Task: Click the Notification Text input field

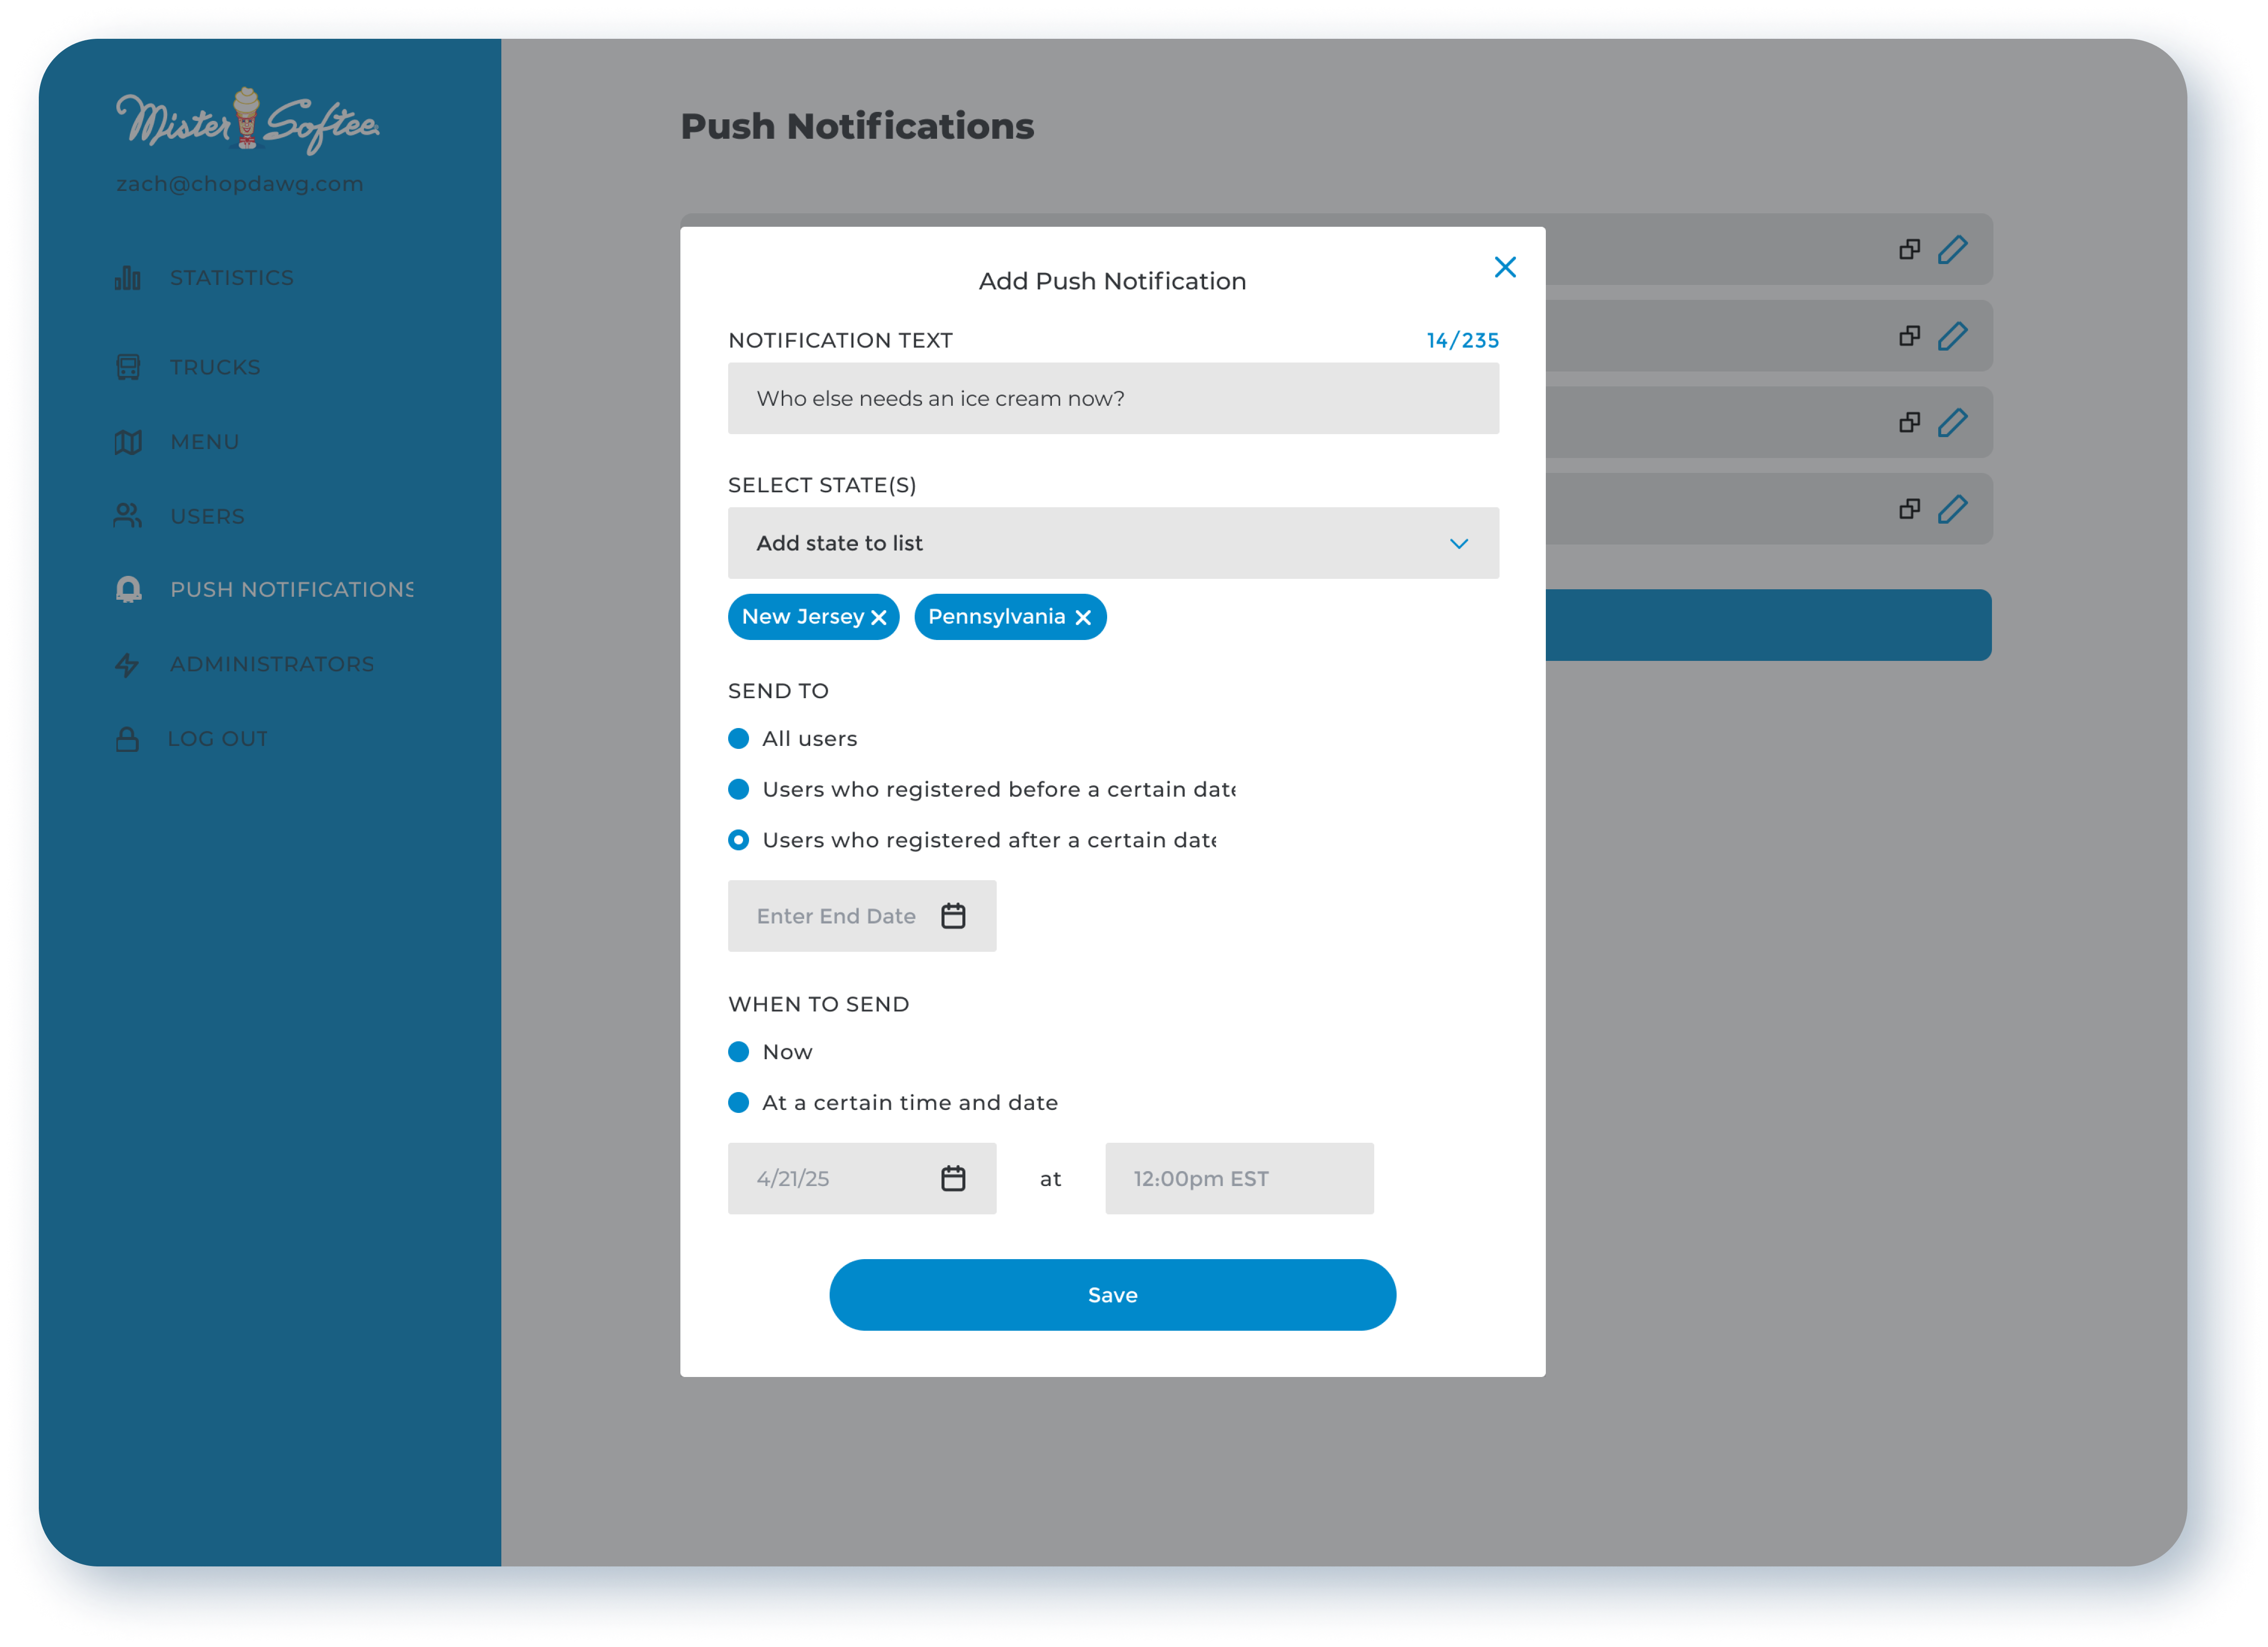Action: click(x=1112, y=398)
